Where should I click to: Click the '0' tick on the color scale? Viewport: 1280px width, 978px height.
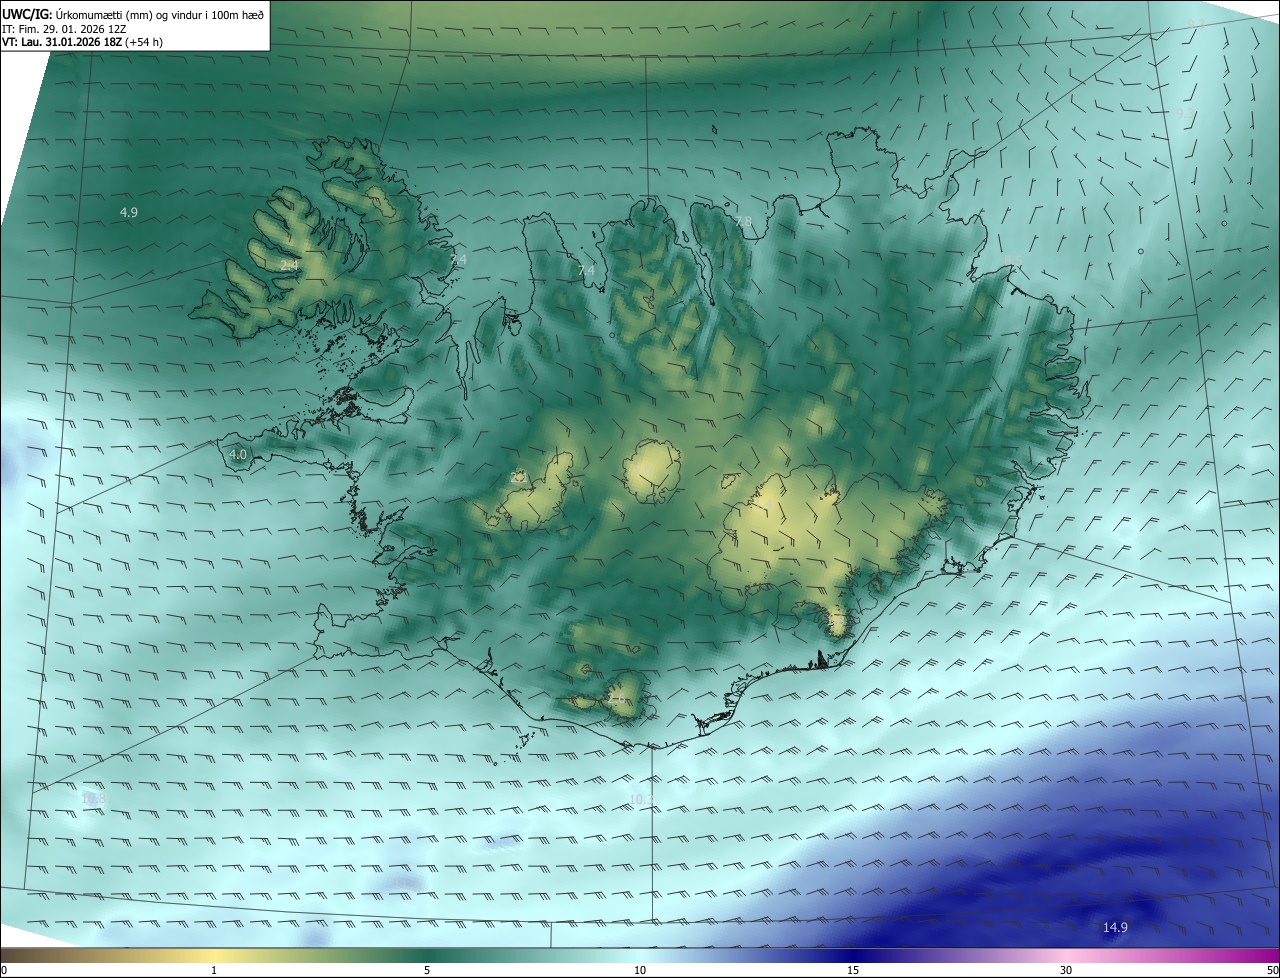pos(4,970)
